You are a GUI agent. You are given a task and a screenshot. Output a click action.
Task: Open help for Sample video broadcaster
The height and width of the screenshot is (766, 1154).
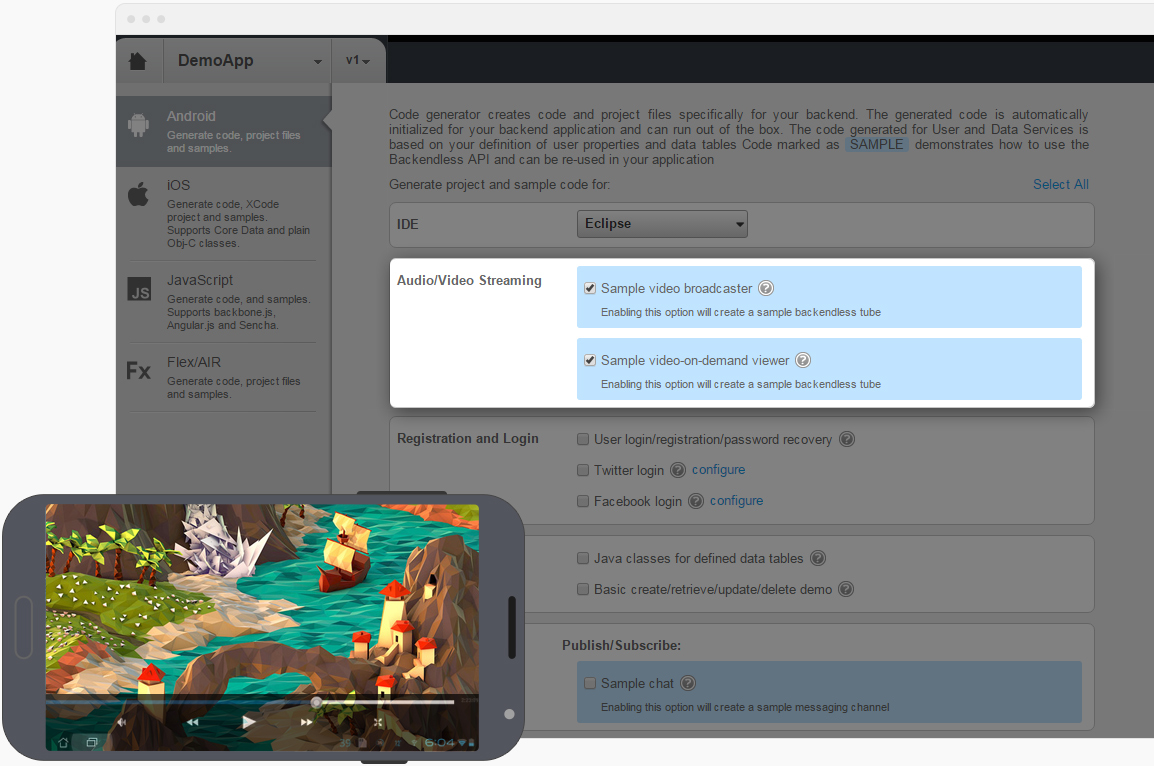pos(766,288)
